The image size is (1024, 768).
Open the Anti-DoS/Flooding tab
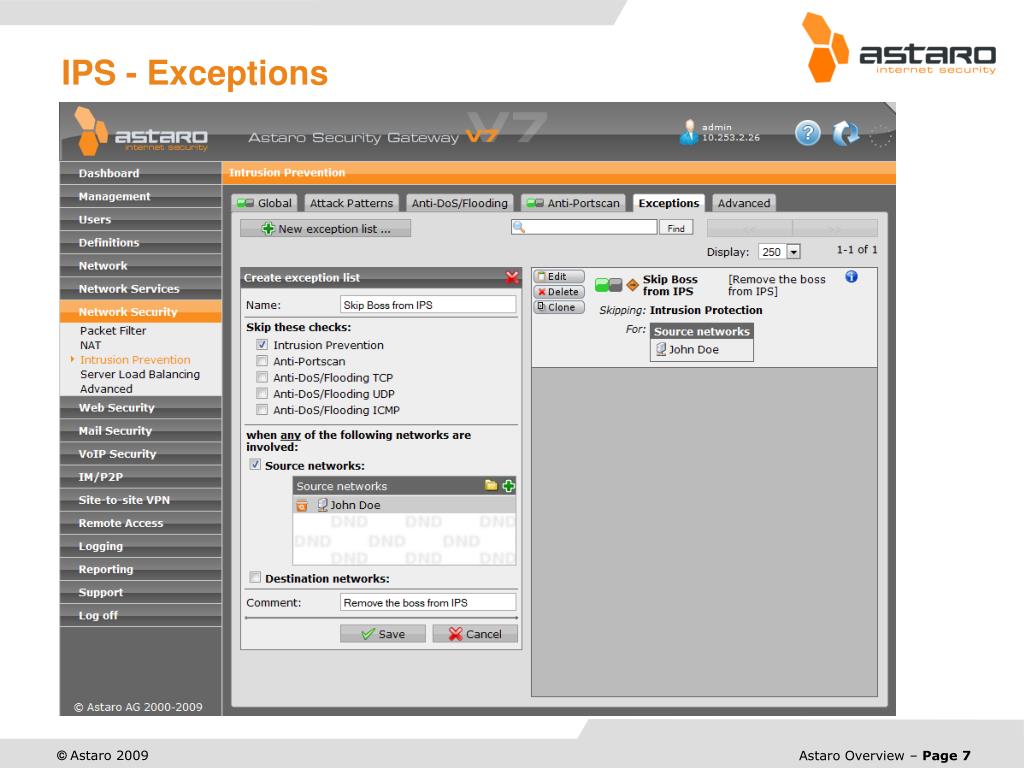460,203
